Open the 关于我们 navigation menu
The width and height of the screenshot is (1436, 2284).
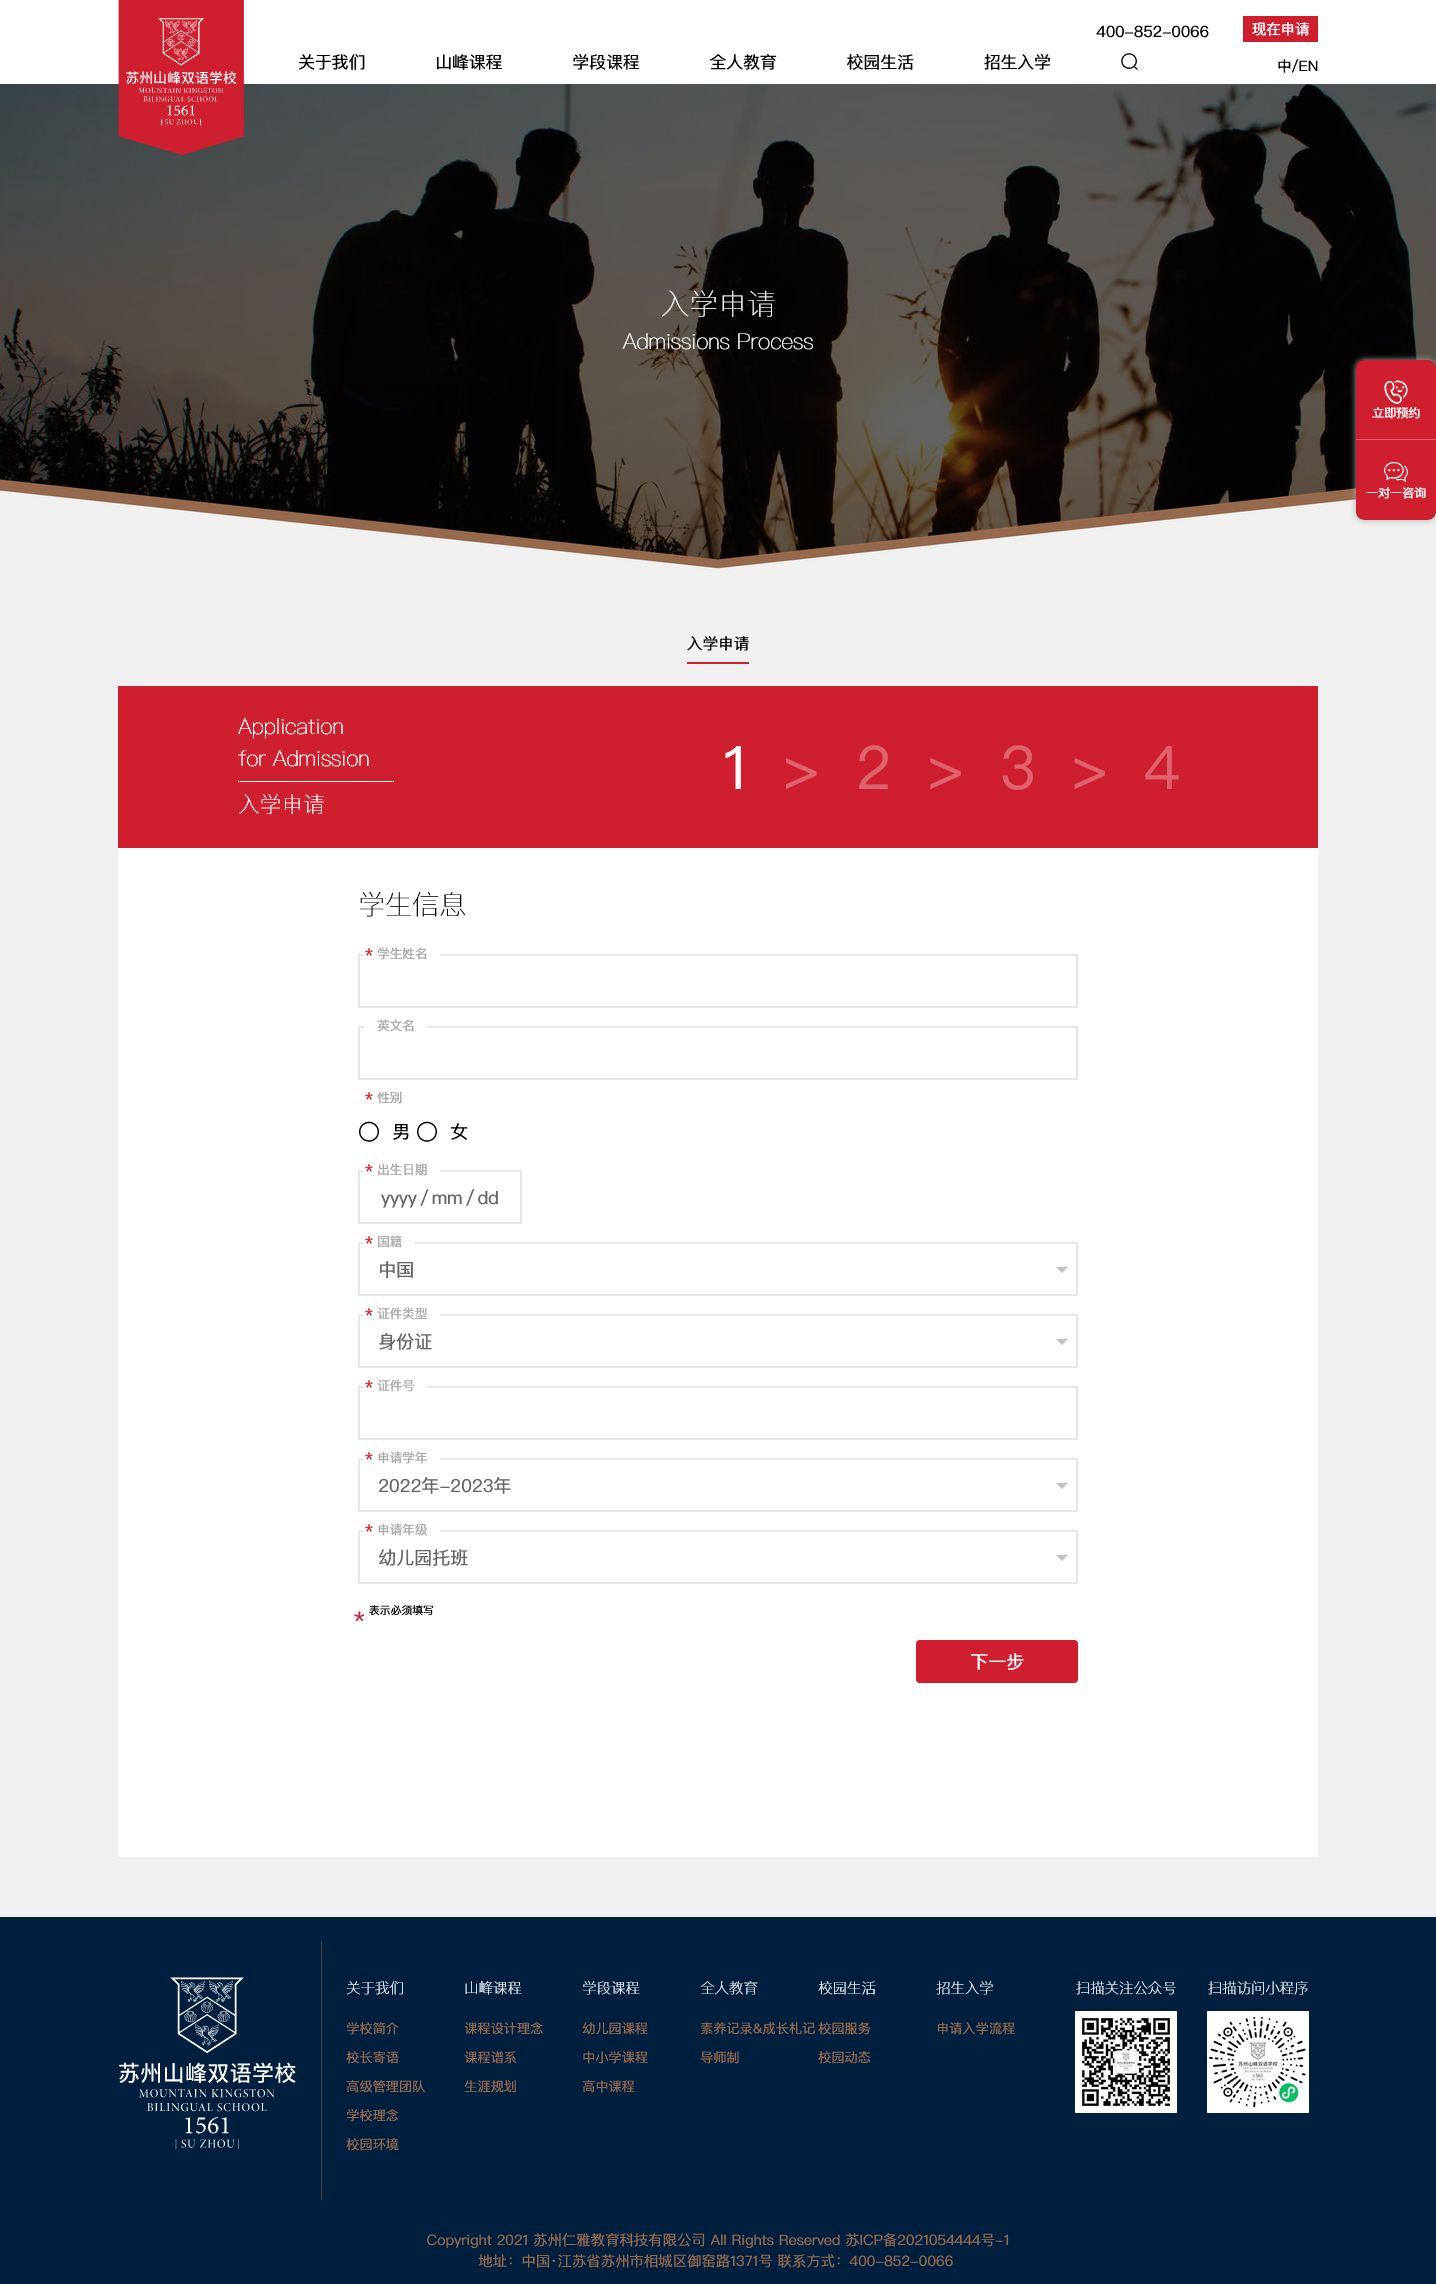(332, 62)
